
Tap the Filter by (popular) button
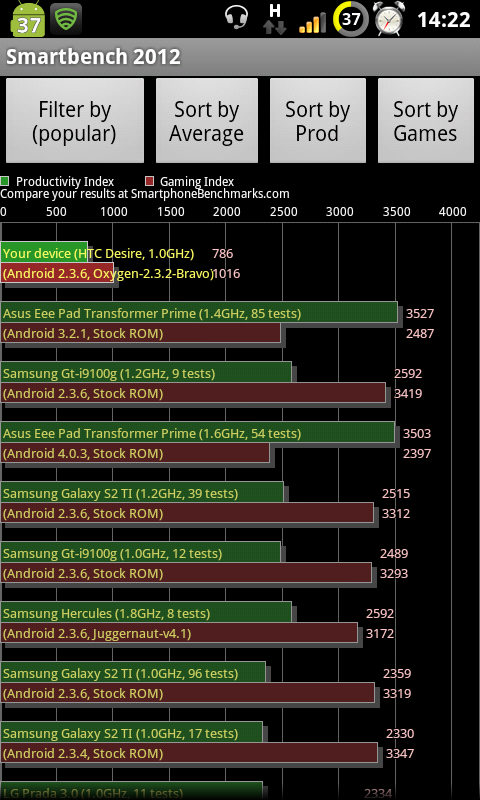tap(75, 121)
